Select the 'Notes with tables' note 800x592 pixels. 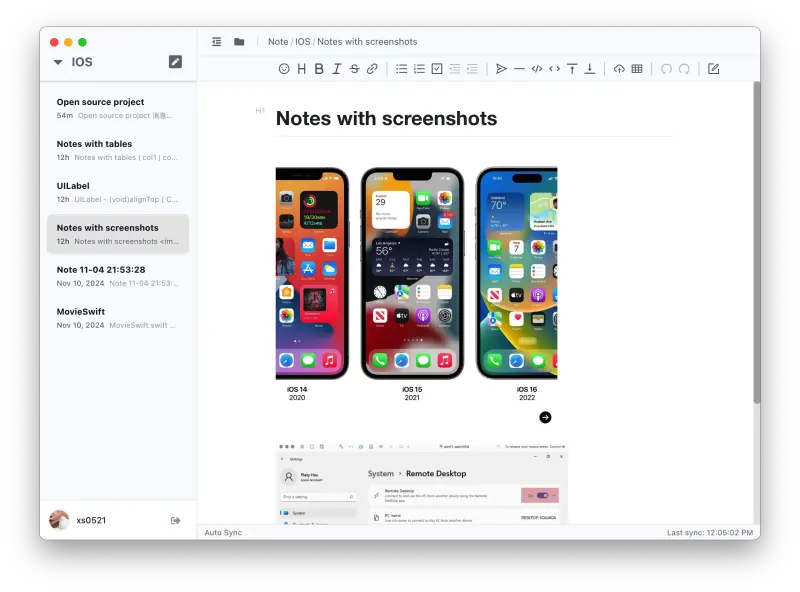[117, 150]
